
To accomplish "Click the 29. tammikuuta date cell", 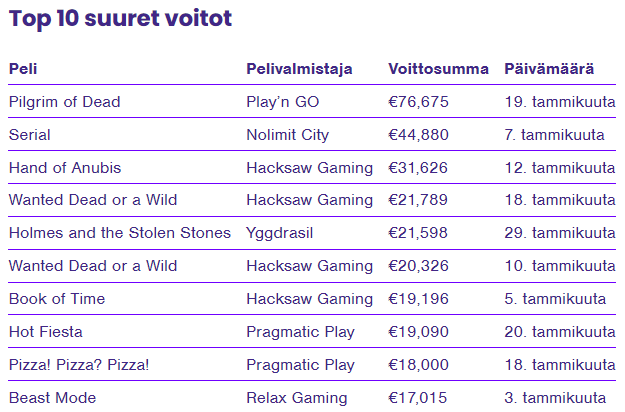I will pyautogui.click(x=560, y=233).
